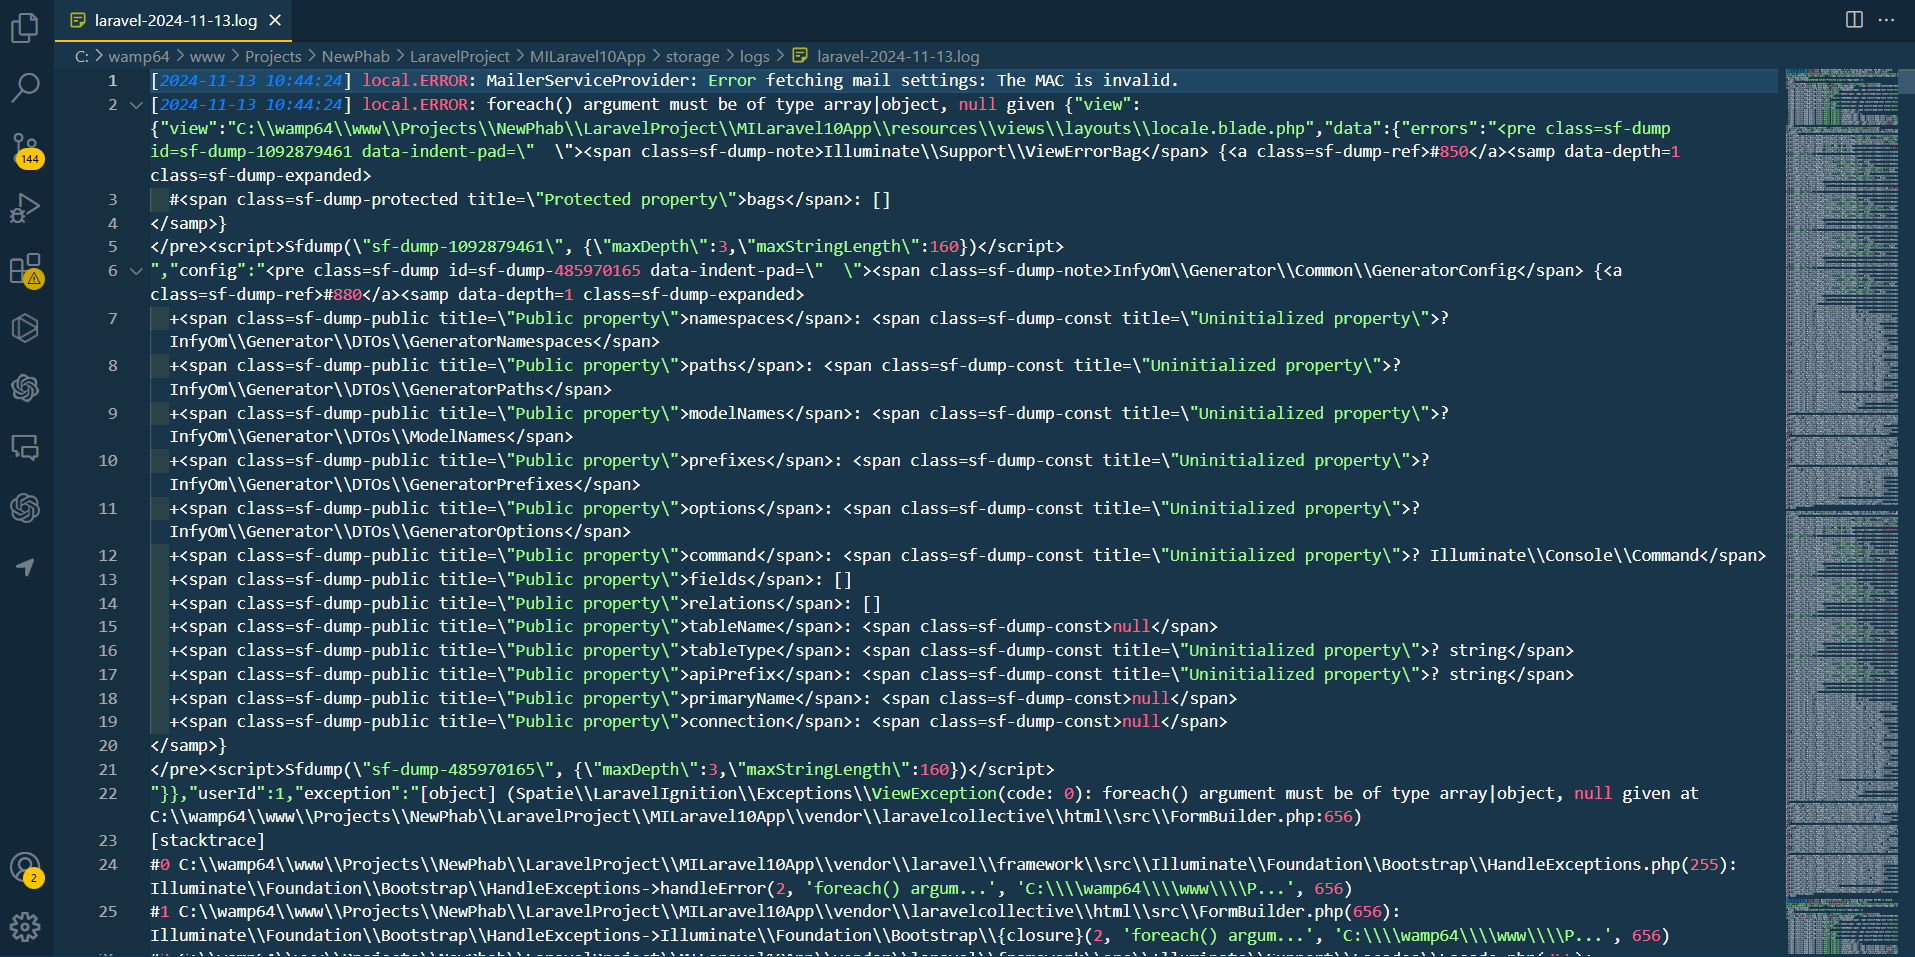Image resolution: width=1915 pixels, height=957 pixels.
Task: Open the Accounts menu with badge 2
Action: (25, 868)
